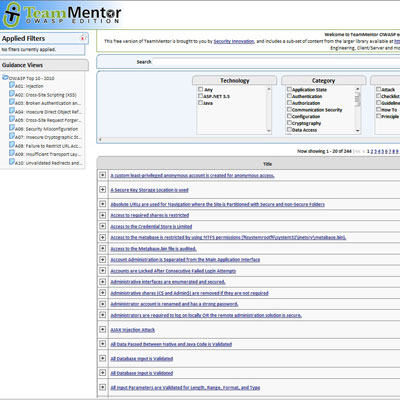This screenshot has height=400, width=400.
Task: Click the TeamMentor logo icon
Action: pyautogui.click(x=12, y=14)
